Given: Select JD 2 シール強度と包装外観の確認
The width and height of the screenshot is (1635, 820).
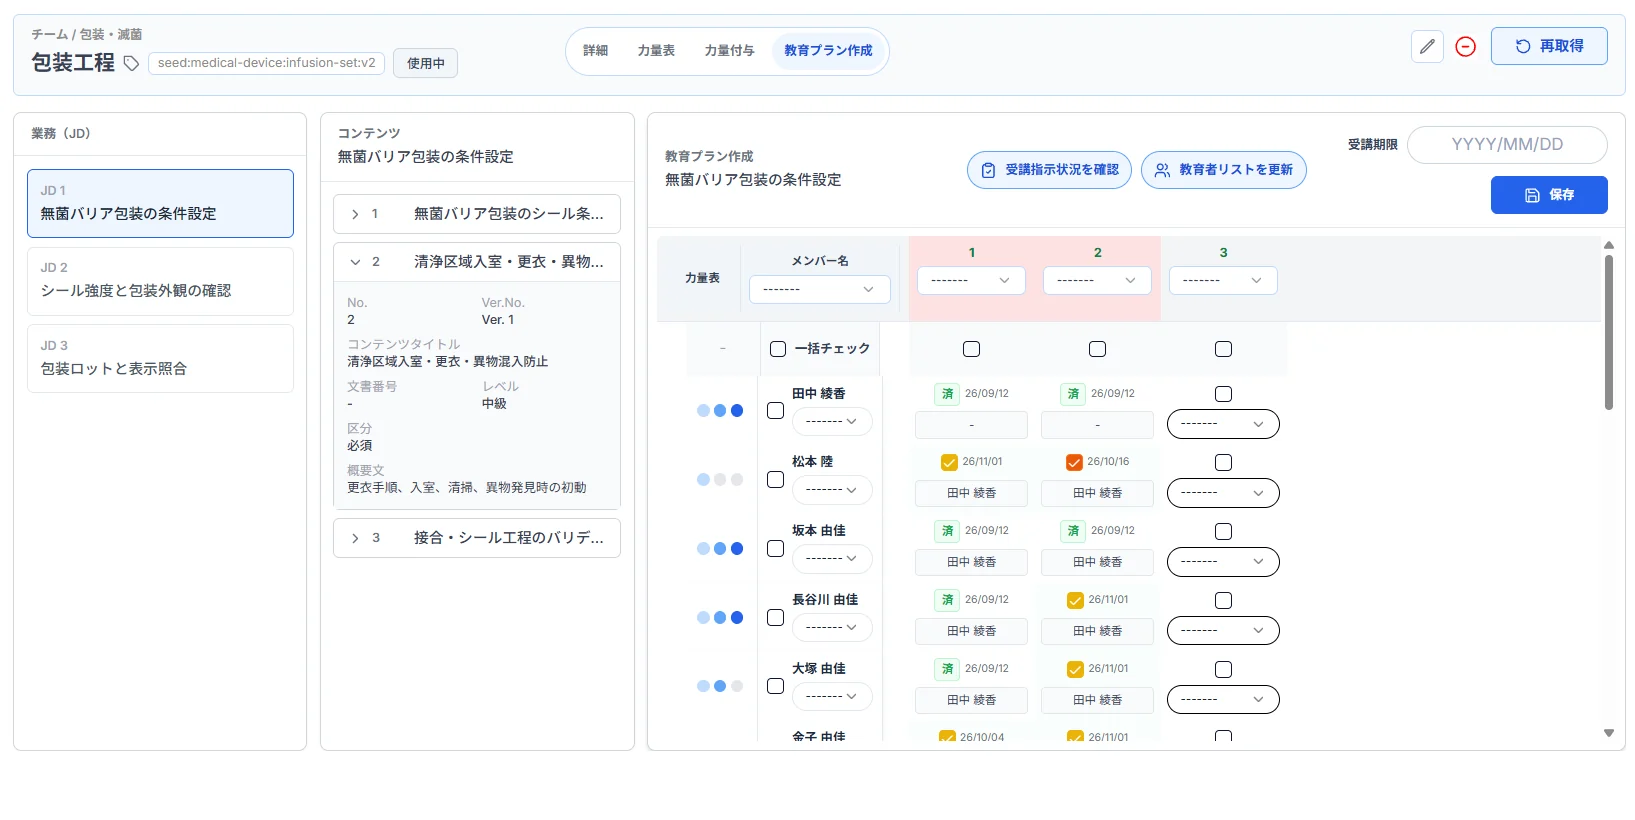Looking at the screenshot, I should [x=160, y=281].
